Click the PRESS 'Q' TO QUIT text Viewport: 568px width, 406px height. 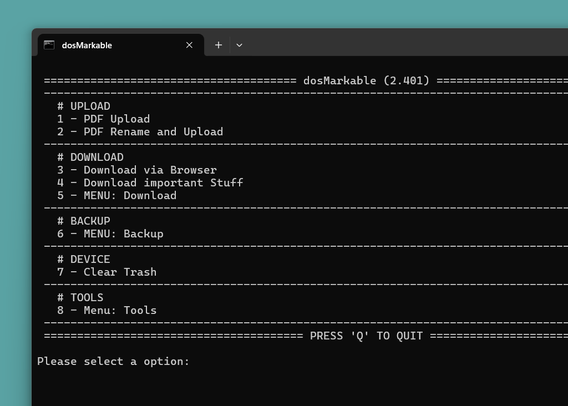(x=366, y=336)
